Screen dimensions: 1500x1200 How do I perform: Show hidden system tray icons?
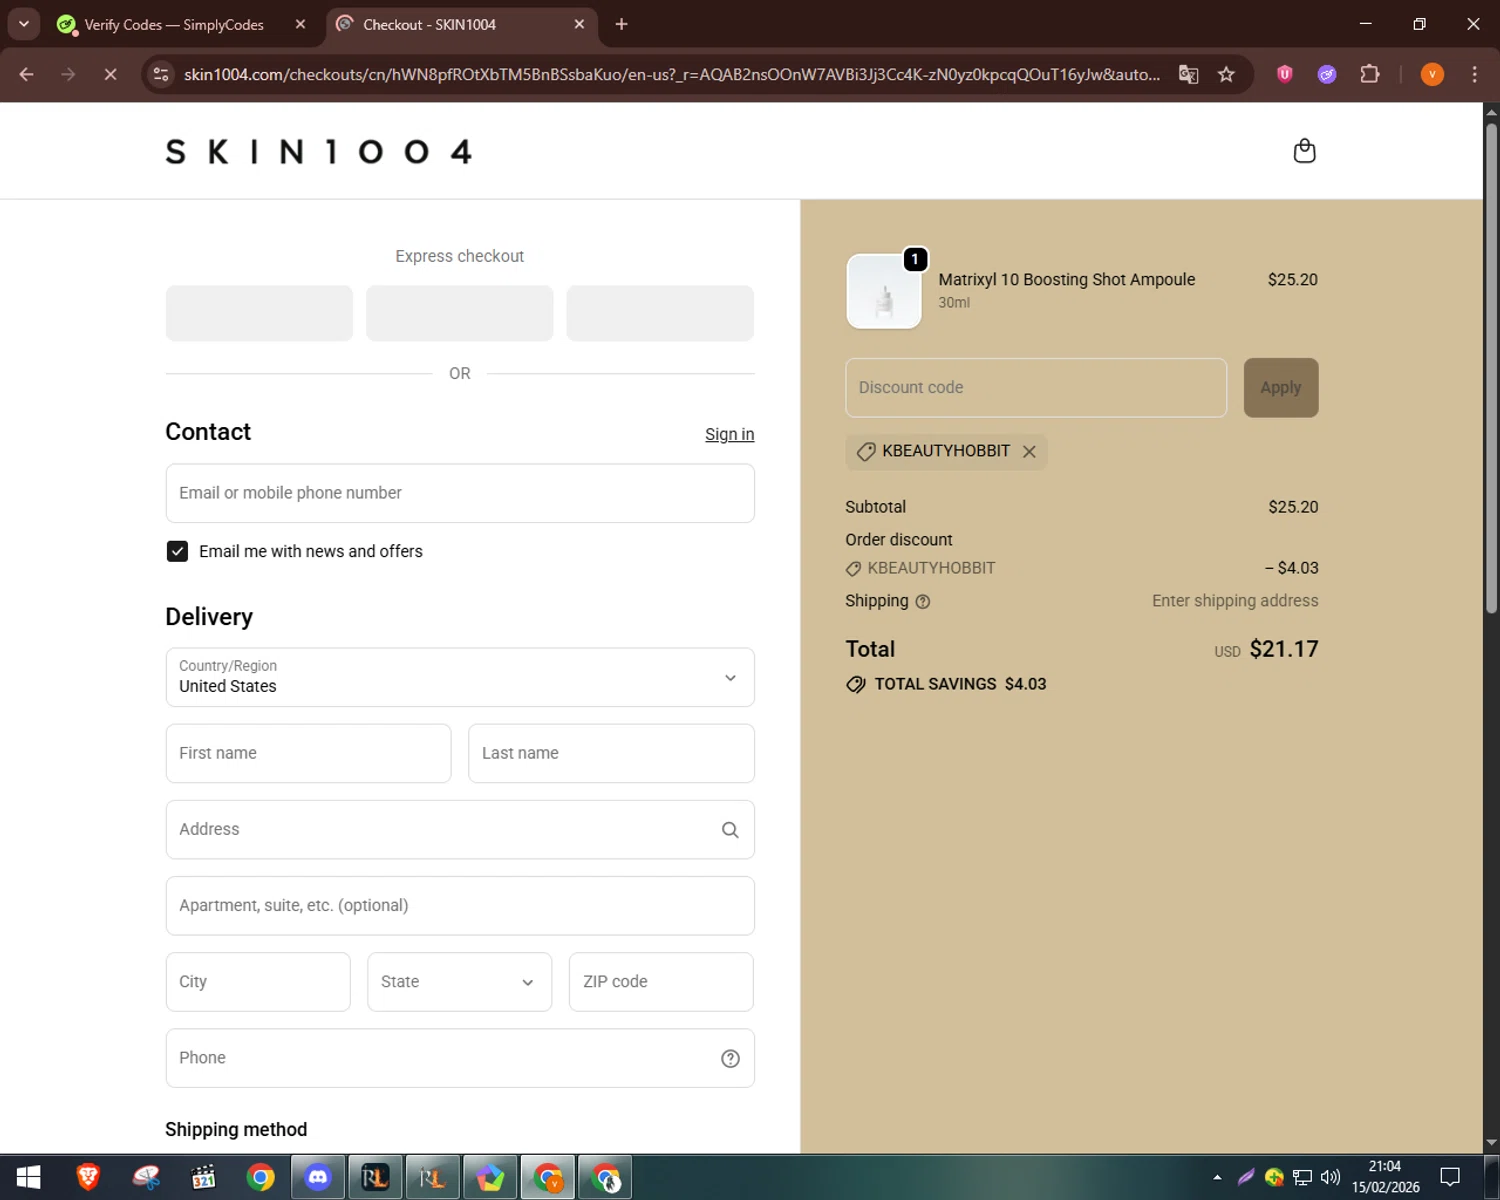1217,1177
